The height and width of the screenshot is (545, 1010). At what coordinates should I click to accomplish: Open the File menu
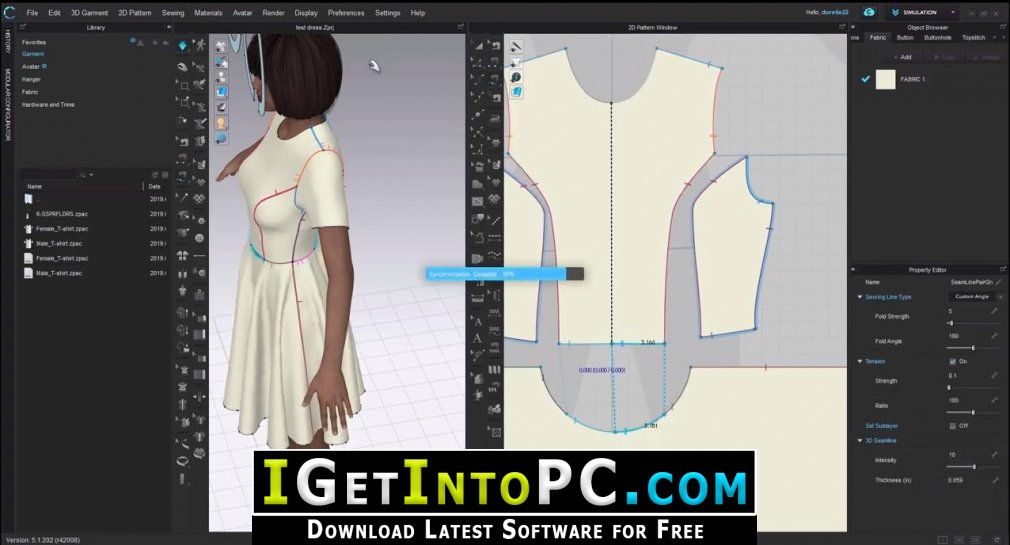32,13
